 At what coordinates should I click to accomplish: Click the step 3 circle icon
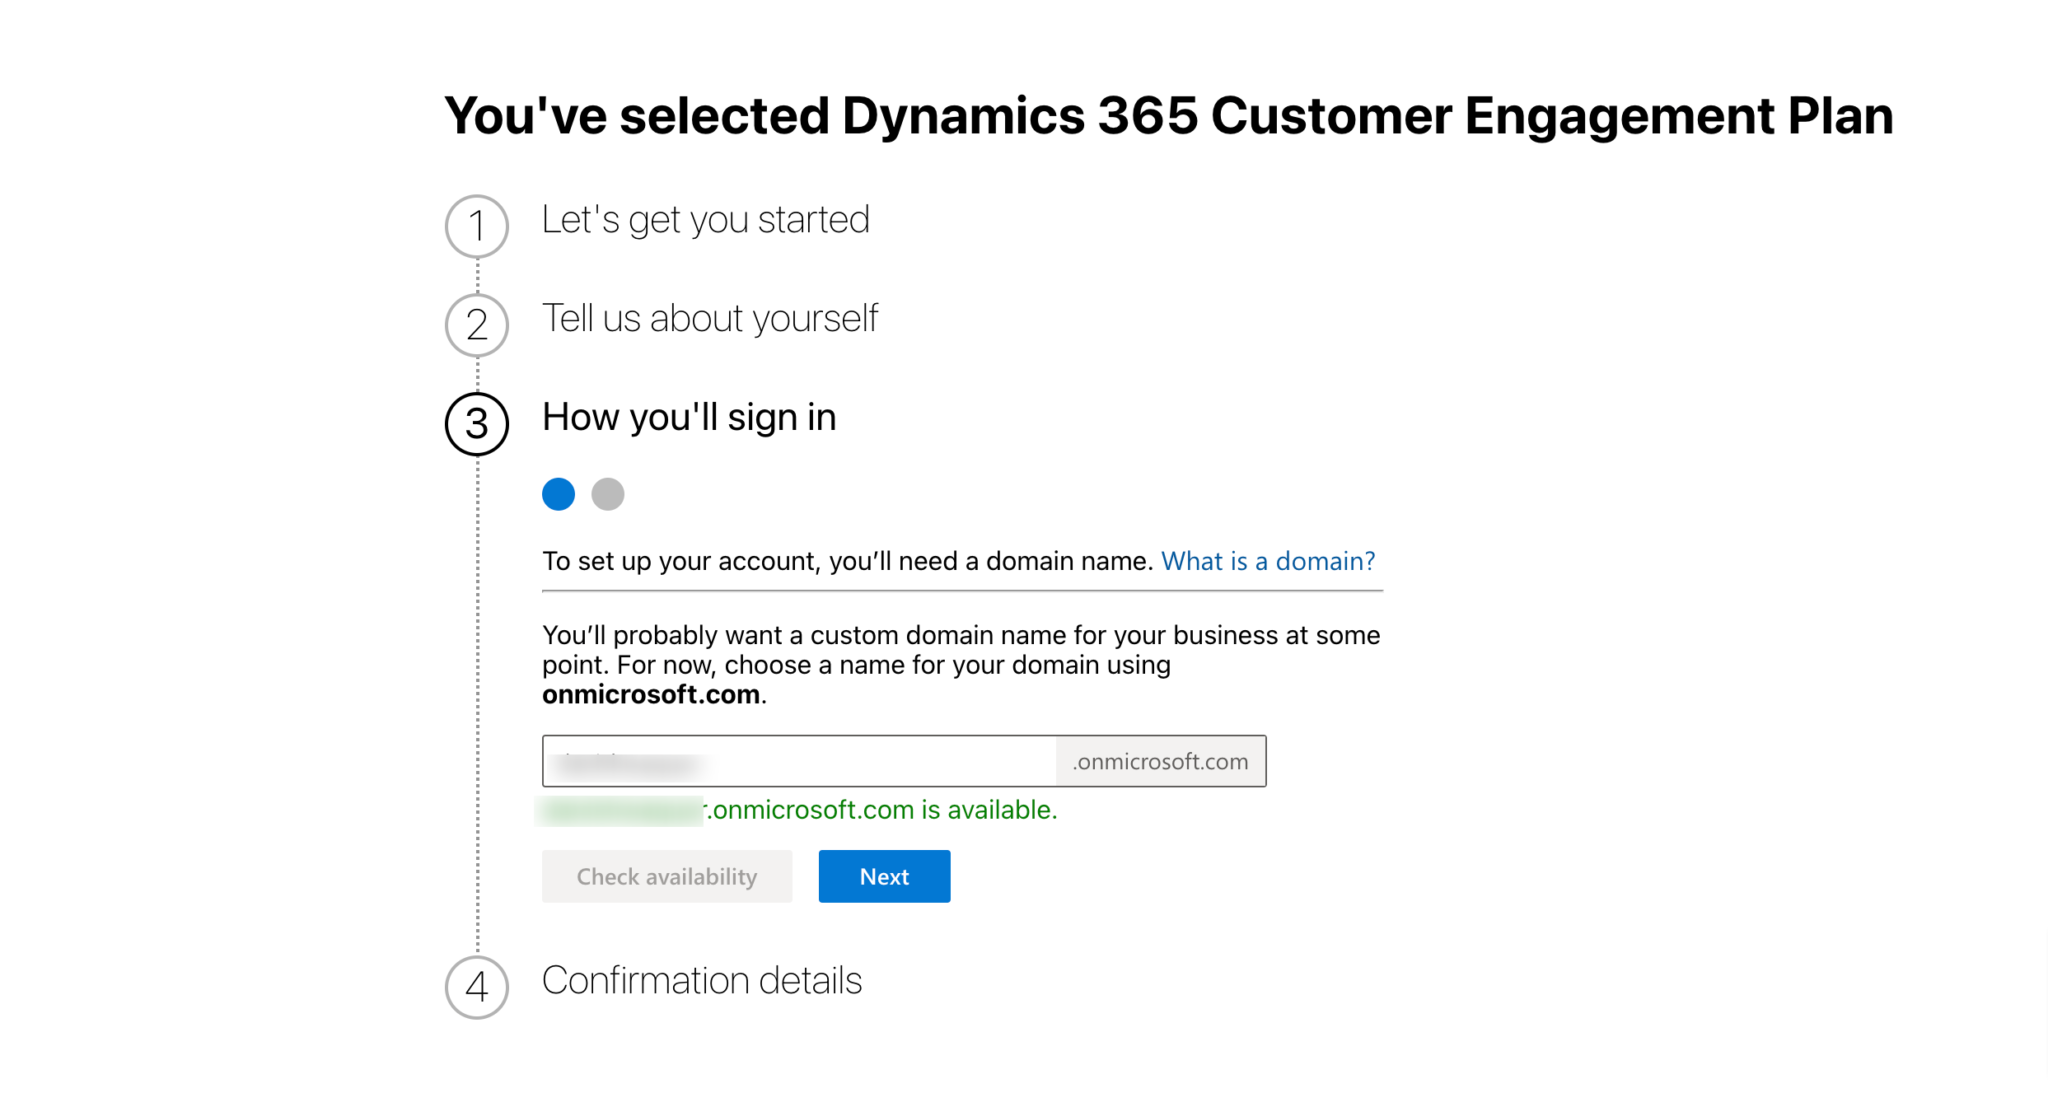click(476, 424)
